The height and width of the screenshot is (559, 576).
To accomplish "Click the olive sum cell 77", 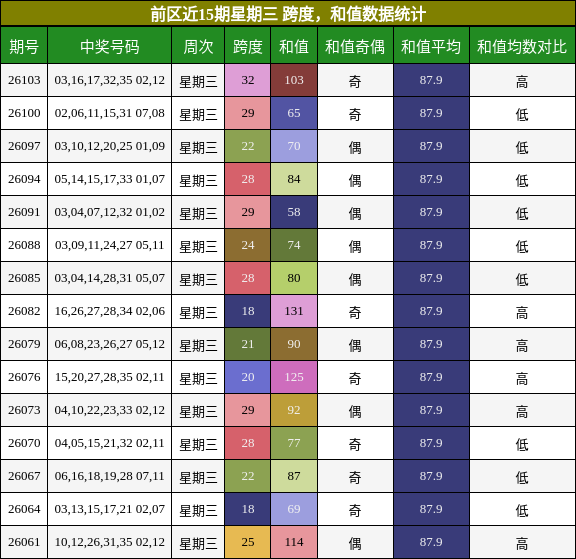I will coord(294,443).
